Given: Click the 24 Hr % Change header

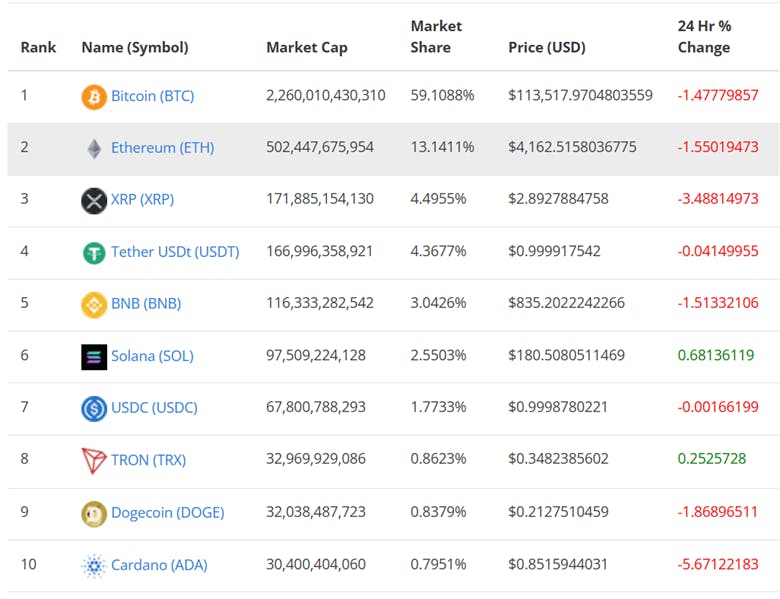Looking at the screenshot, I should pos(704,37).
